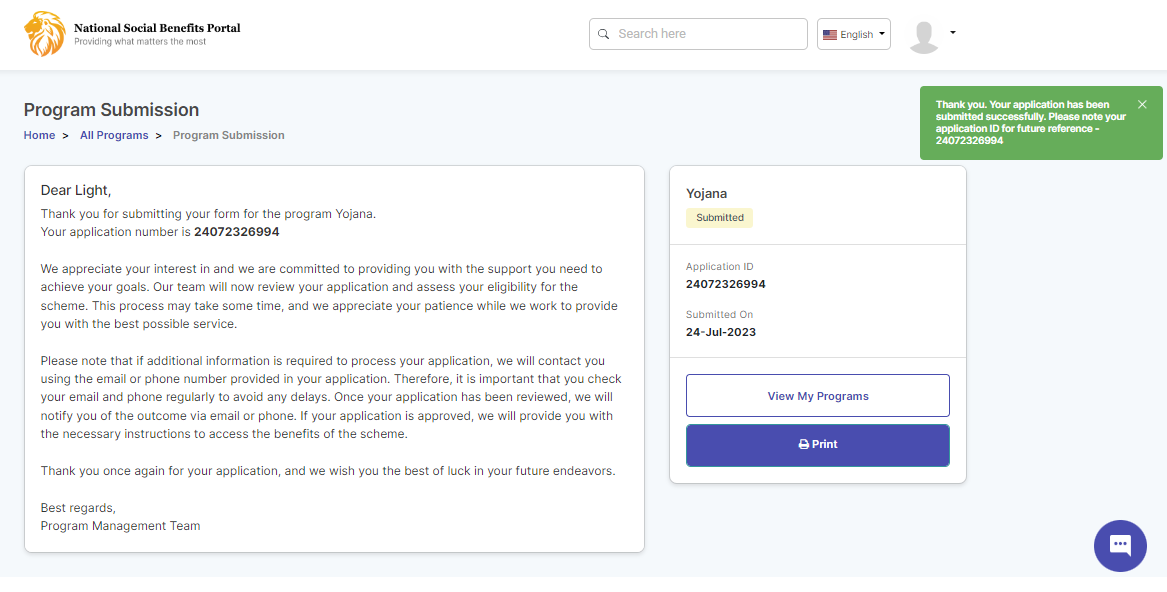
Task: Select the Application ID value in Yojana card
Action: pyautogui.click(x=725, y=284)
